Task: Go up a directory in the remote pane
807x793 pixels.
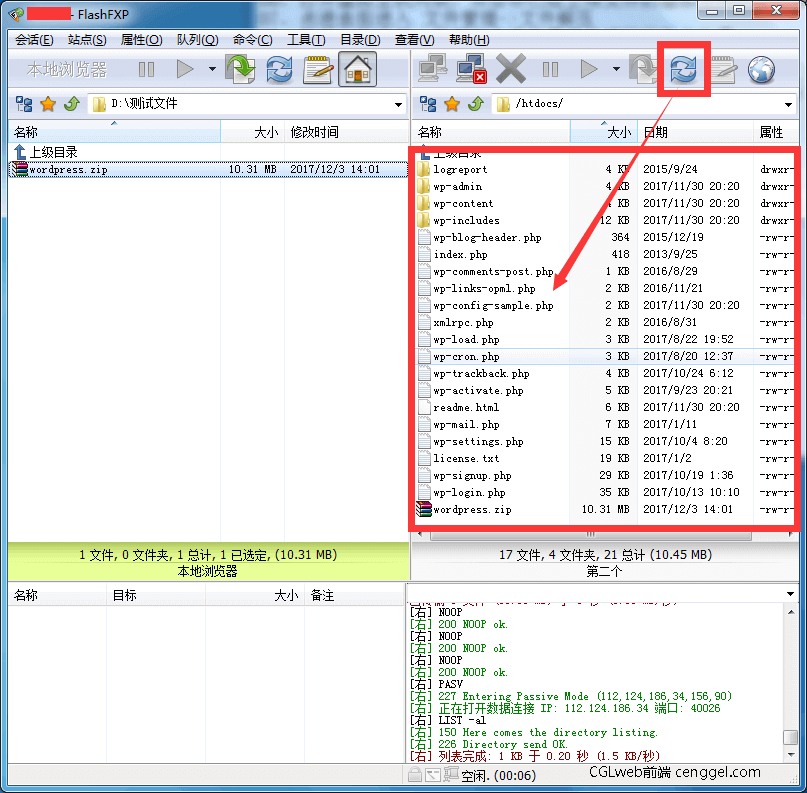Action: tap(476, 104)
